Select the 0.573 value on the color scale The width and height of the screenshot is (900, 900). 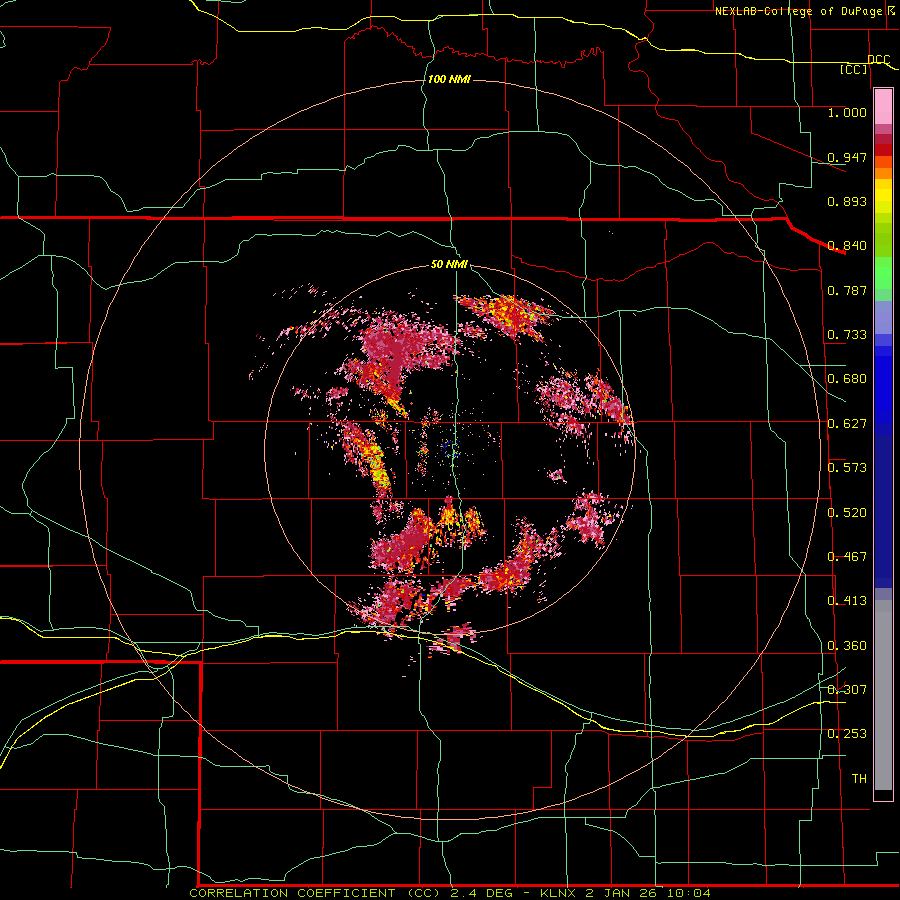coord(847,468)
